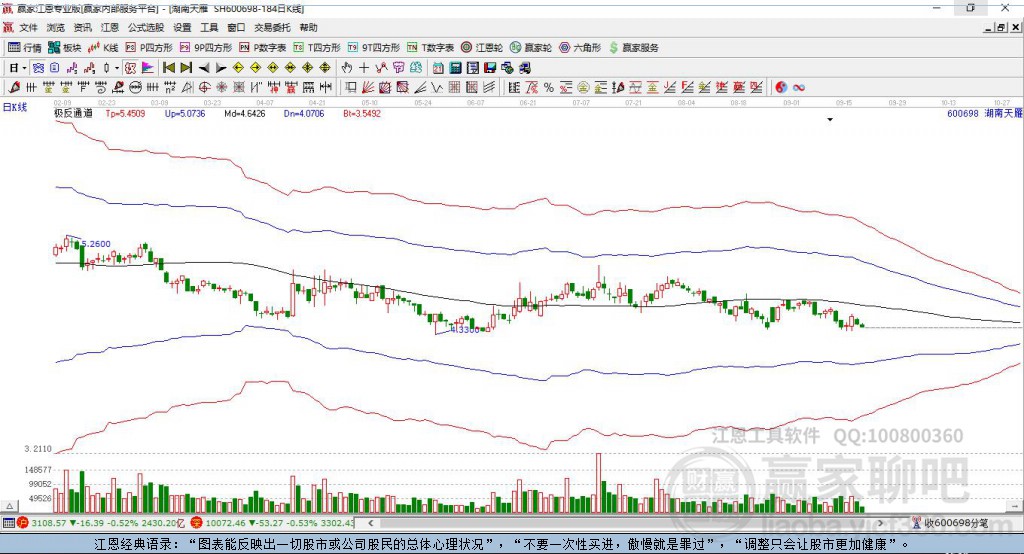The width and height of the screenshot is (1024, 554).
Task: Click the blue infinity symbol icon
Action: pyautogui.click(x=799, y=87)
